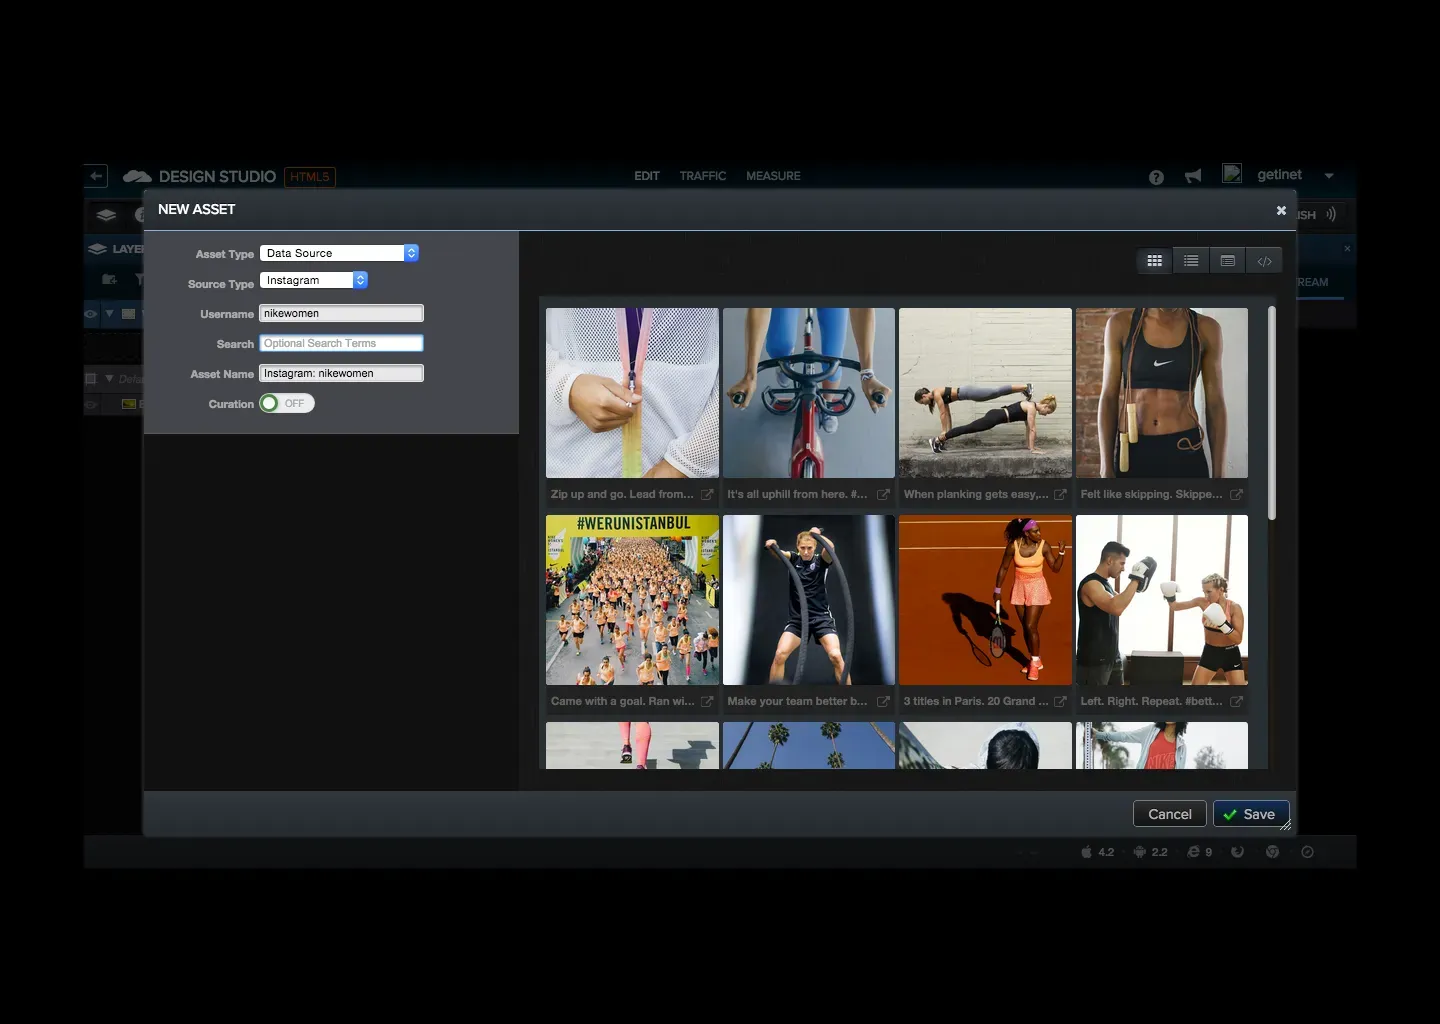
Task: Close the New Asset dialog
Action: (x=1281, y=210)
